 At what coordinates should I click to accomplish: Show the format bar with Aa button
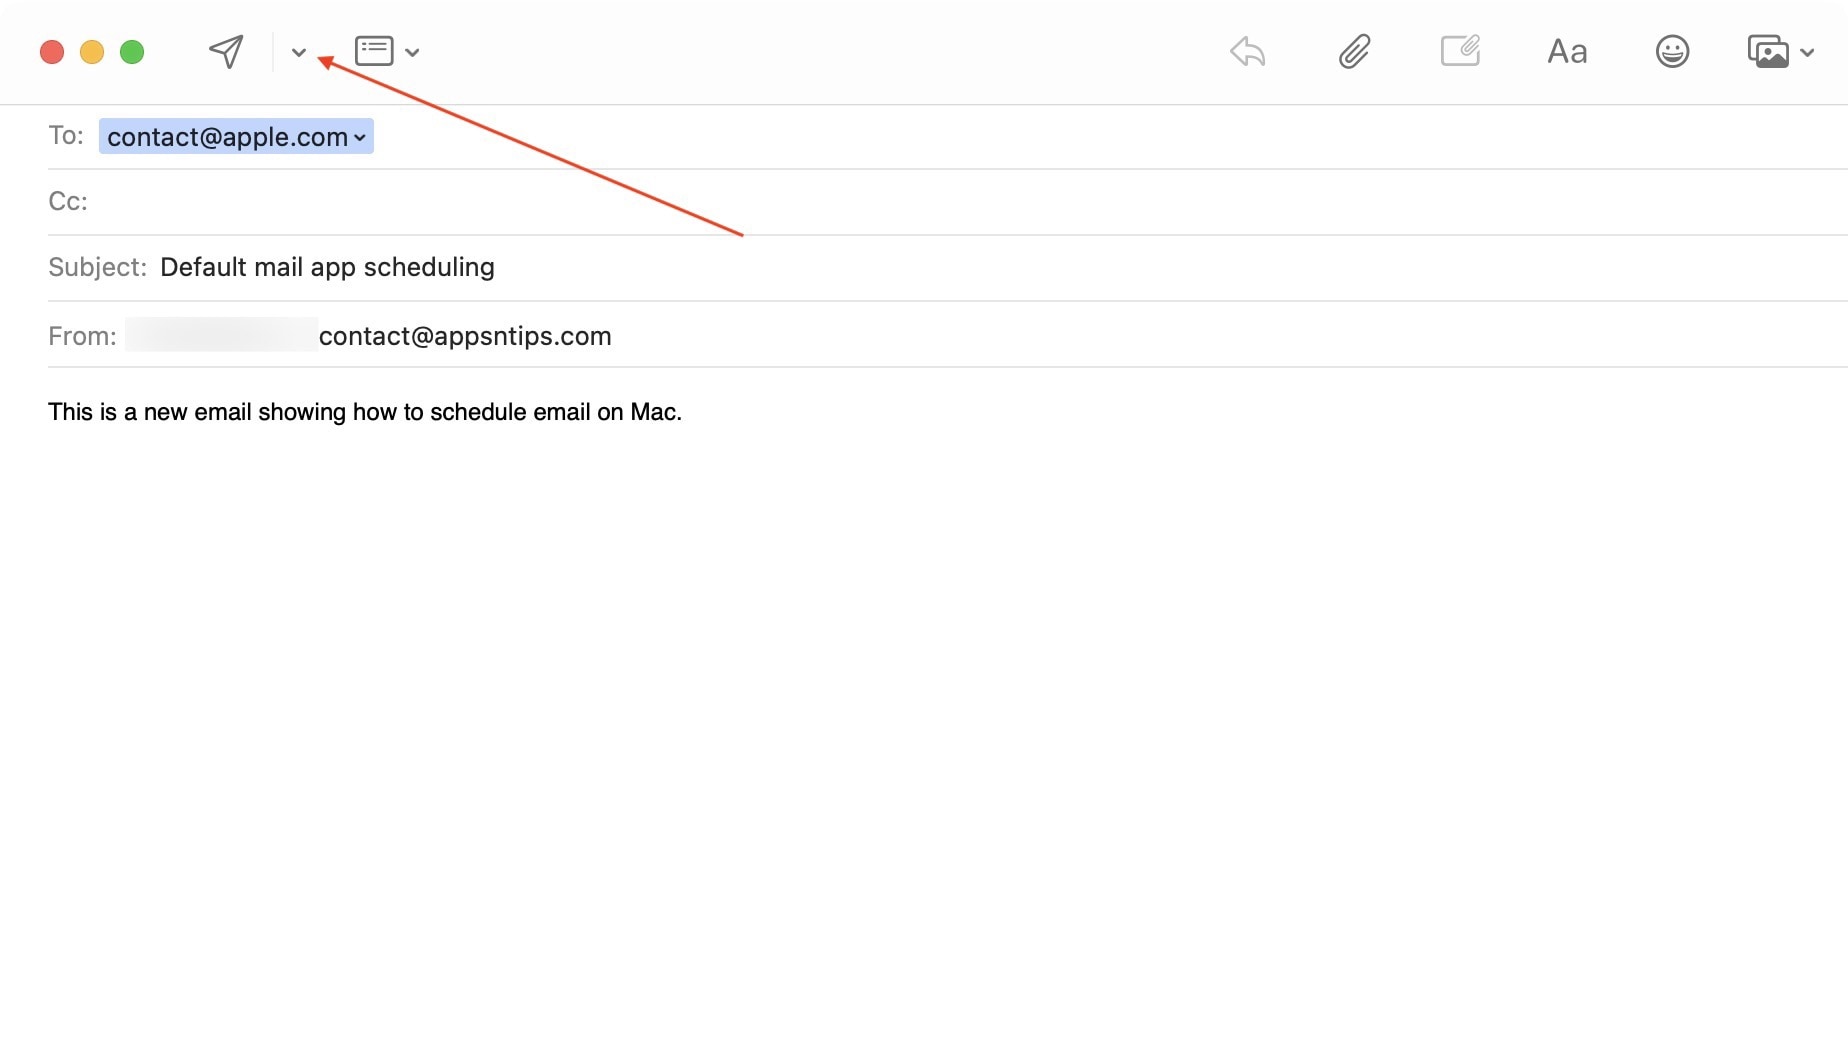coord(1567,52)
